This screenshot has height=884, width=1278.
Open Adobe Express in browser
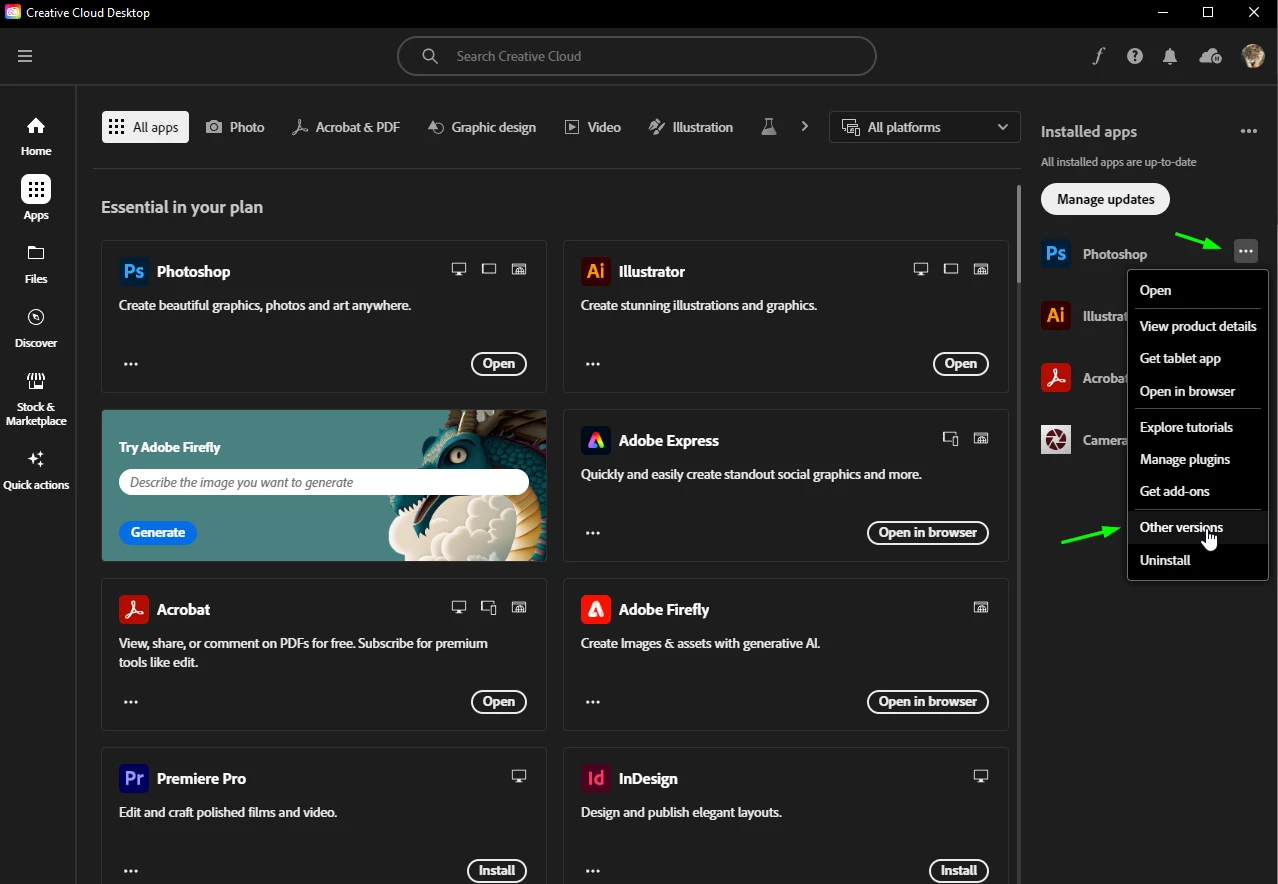[x=928, y=533]
